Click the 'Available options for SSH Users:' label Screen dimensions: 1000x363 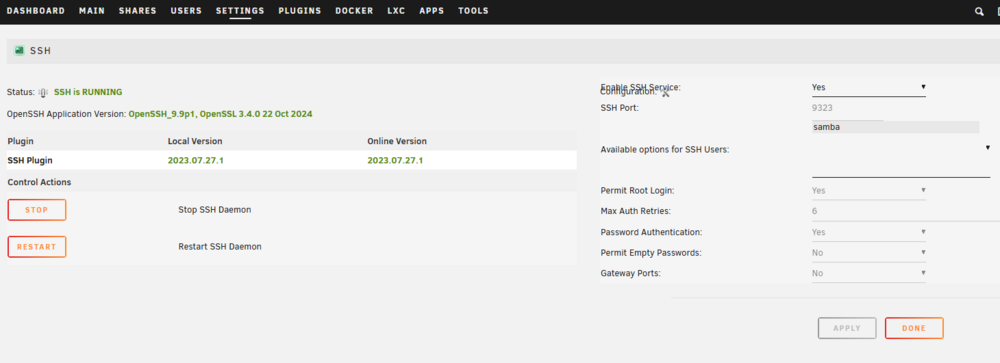pos(665,149)
